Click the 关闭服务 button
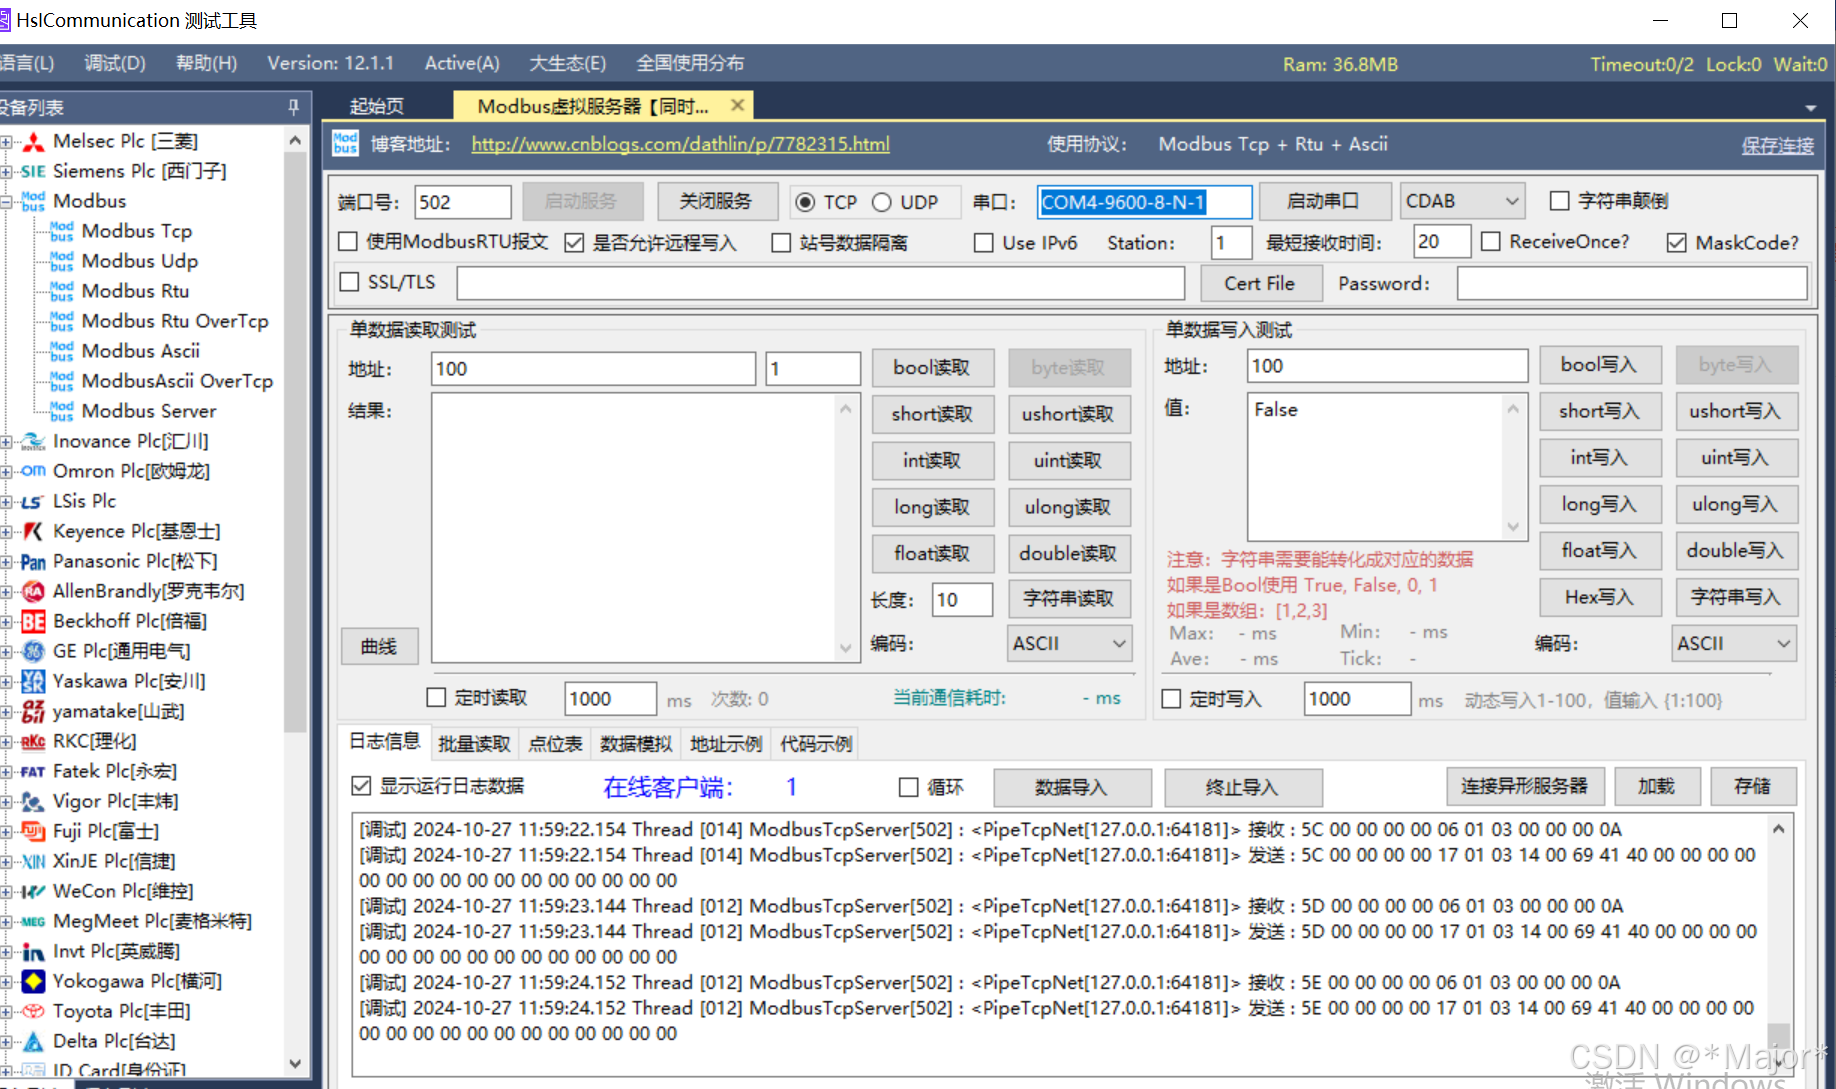Viewport: 1836px width, 1089px height. click(x=717, y=200)
